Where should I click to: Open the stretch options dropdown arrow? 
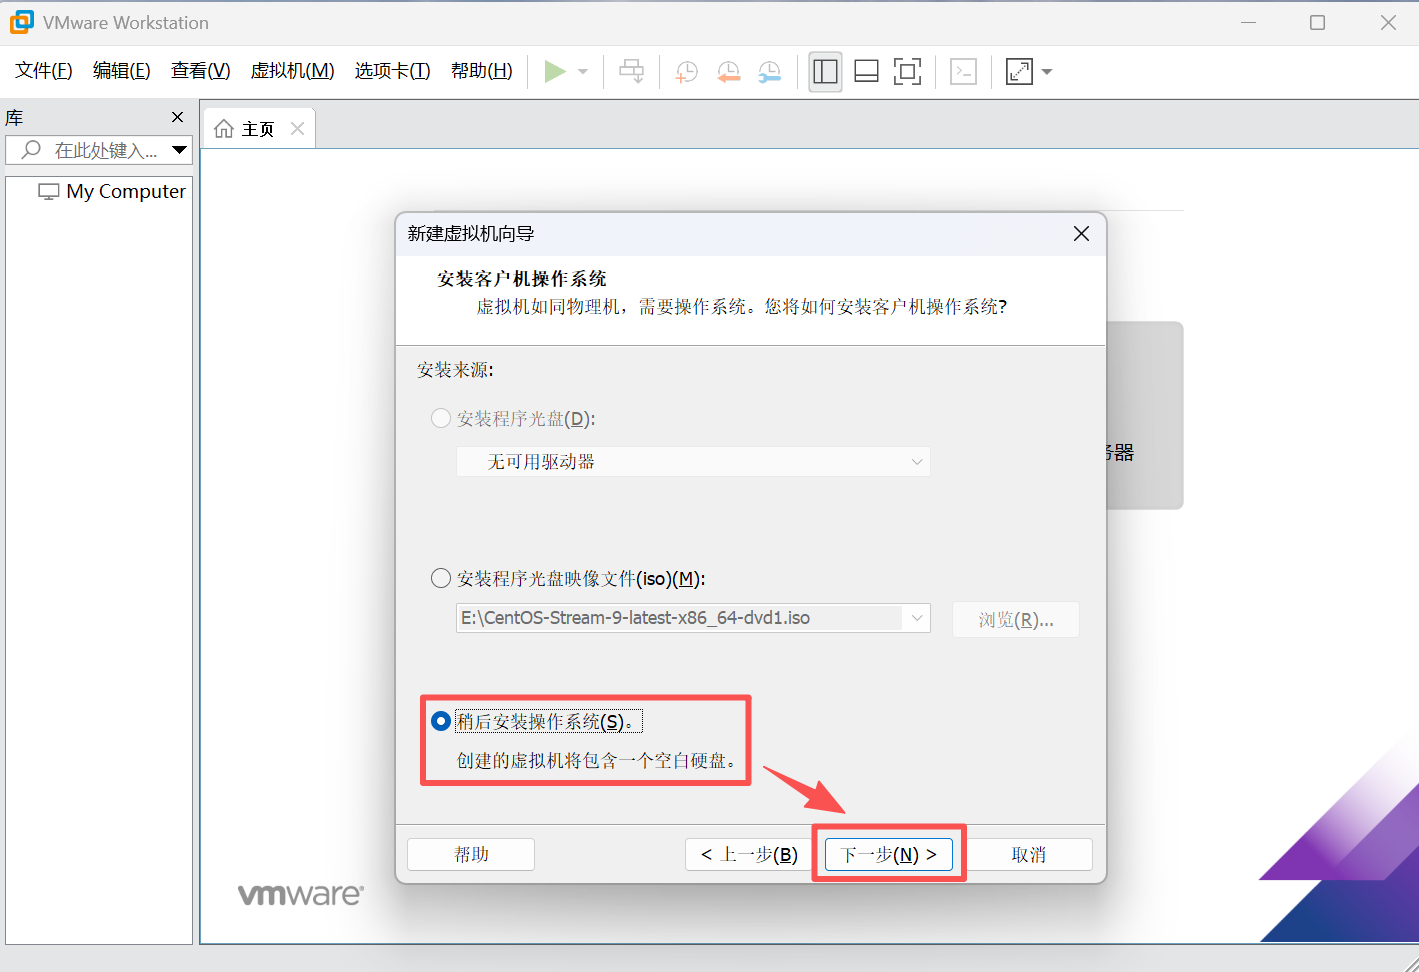tap(1047, 72)
